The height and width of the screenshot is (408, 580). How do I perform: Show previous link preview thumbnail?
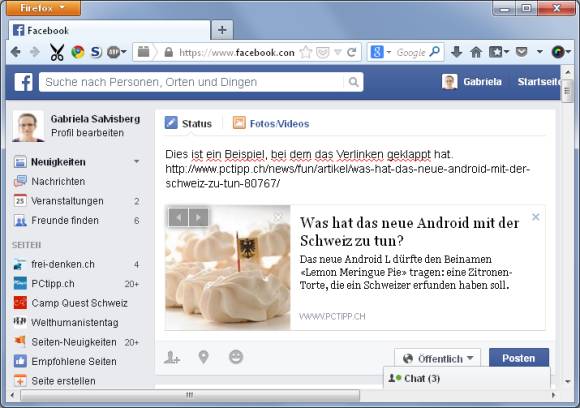(178, 218)
